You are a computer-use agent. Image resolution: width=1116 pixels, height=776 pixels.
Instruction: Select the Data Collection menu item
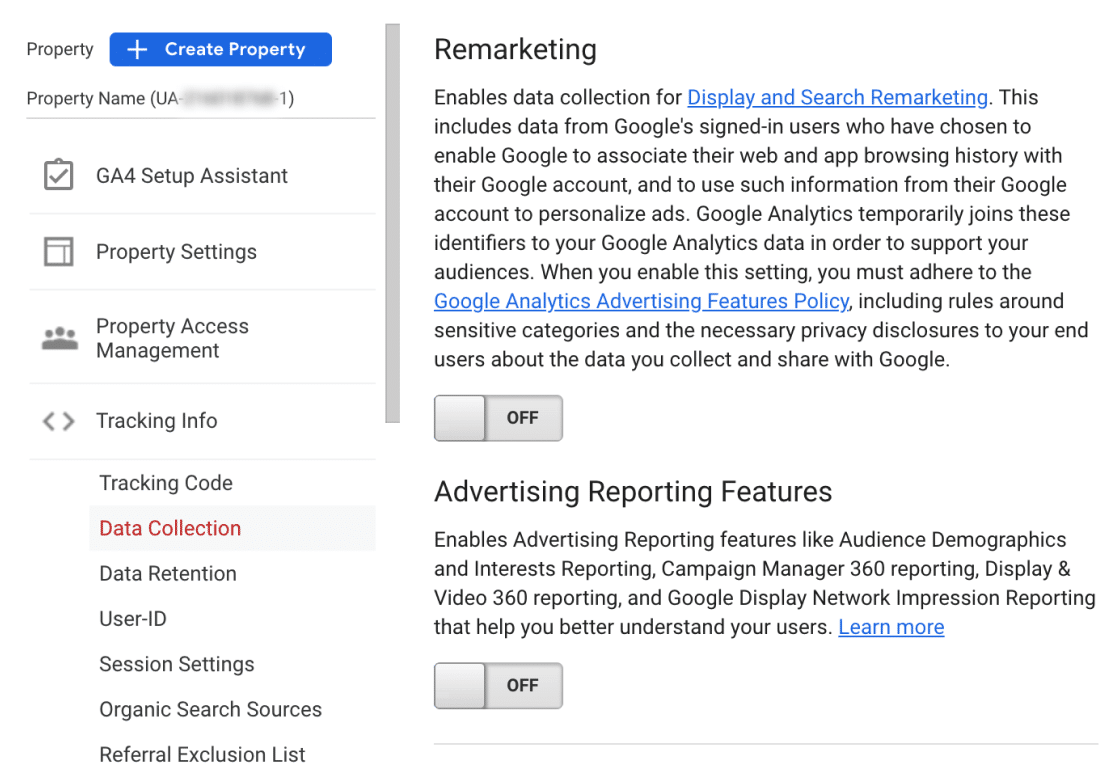pyautogui.click(x=232, y=528)
